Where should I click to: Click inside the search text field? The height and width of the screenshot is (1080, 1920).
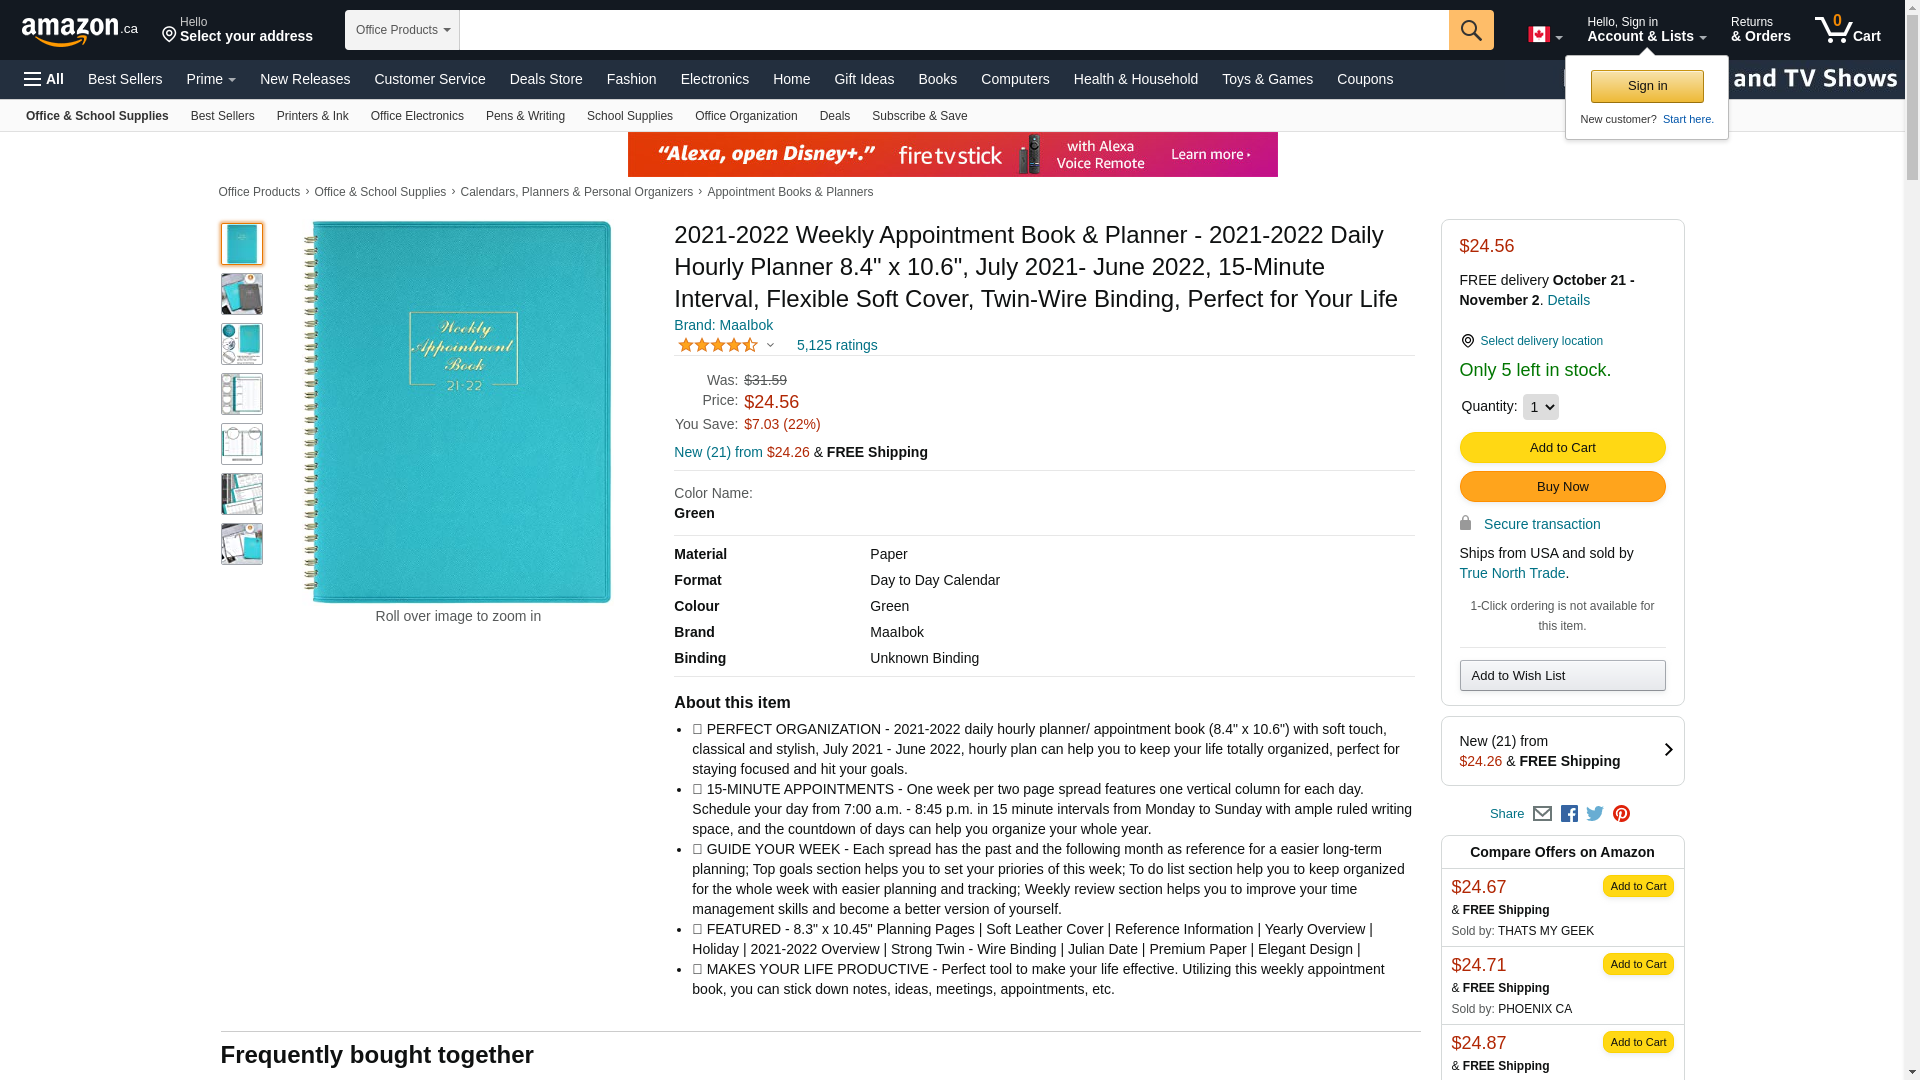954,30
